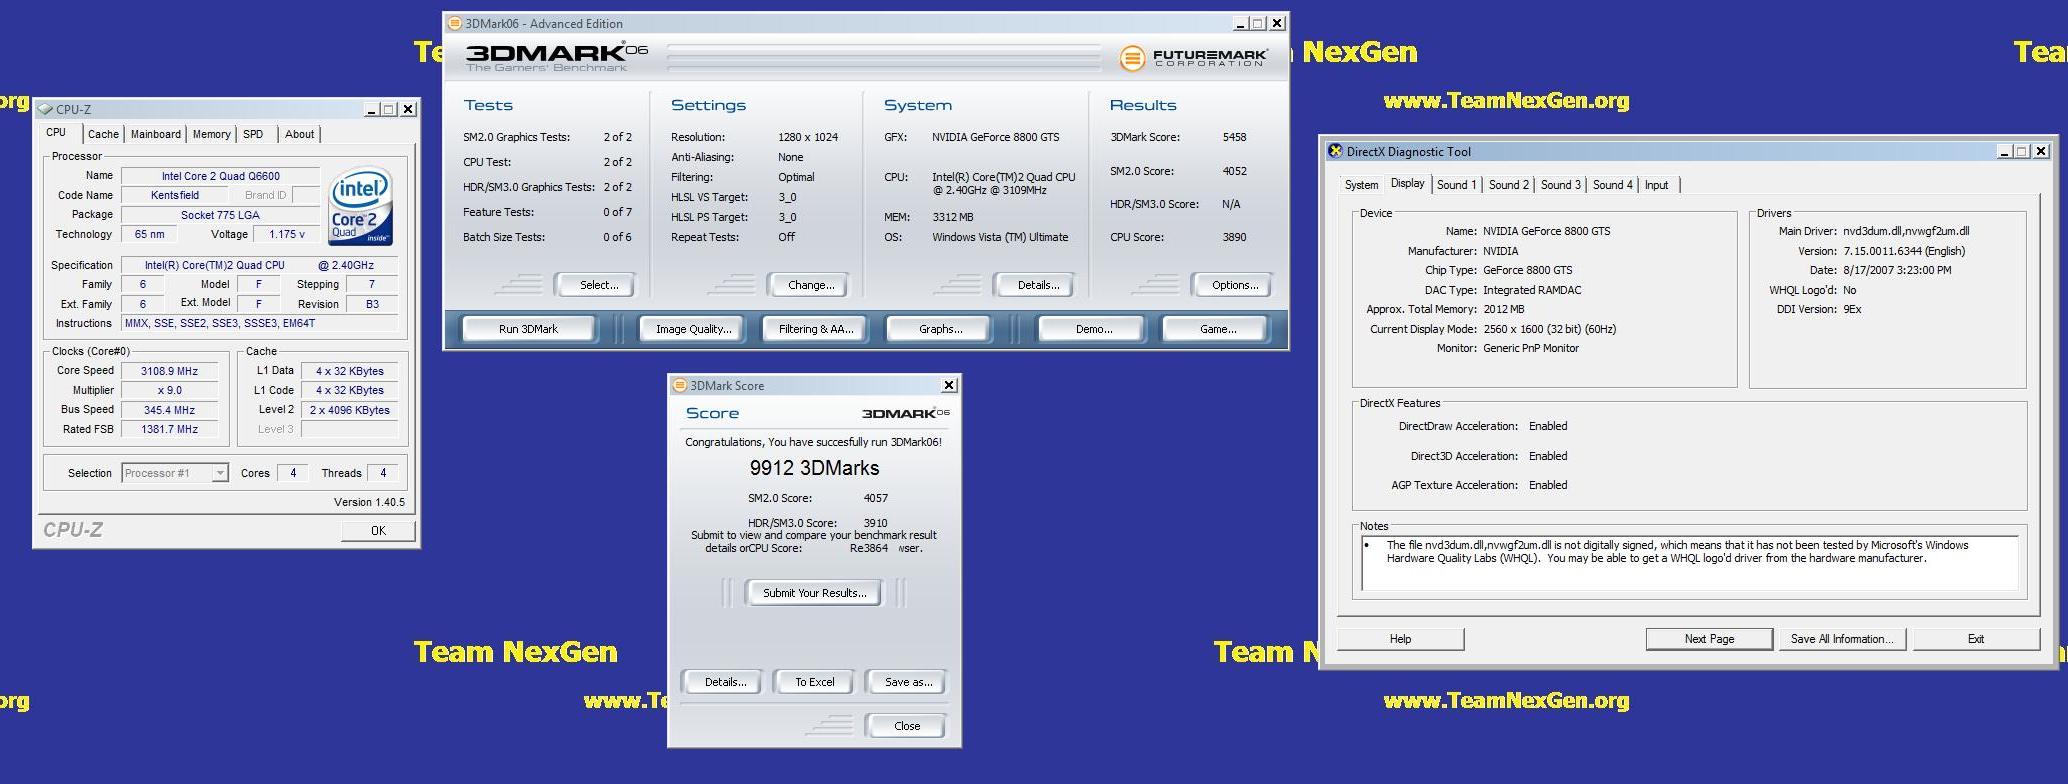The width and height of the screenshot is (2068, 784).
Task: Click the 3DMark Score value 5458
Action: coord(1234,137)
